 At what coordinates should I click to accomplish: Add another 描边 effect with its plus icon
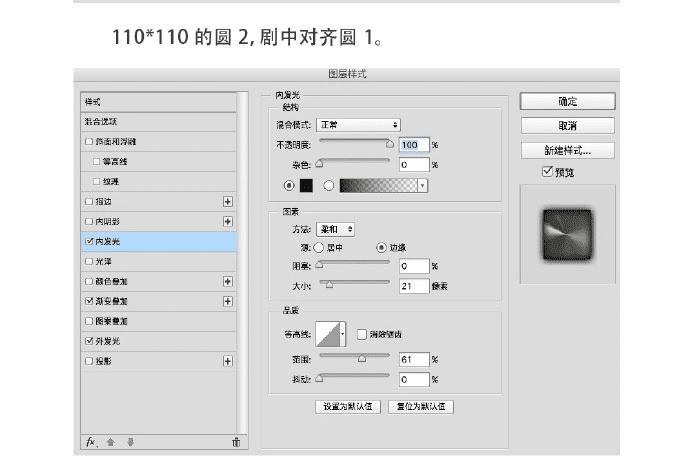228,202
